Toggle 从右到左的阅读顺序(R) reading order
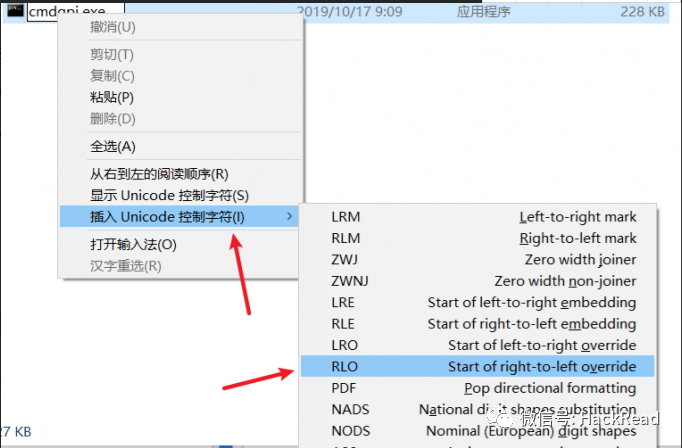Screen dimensions: 682x448 tap(180, 174)
